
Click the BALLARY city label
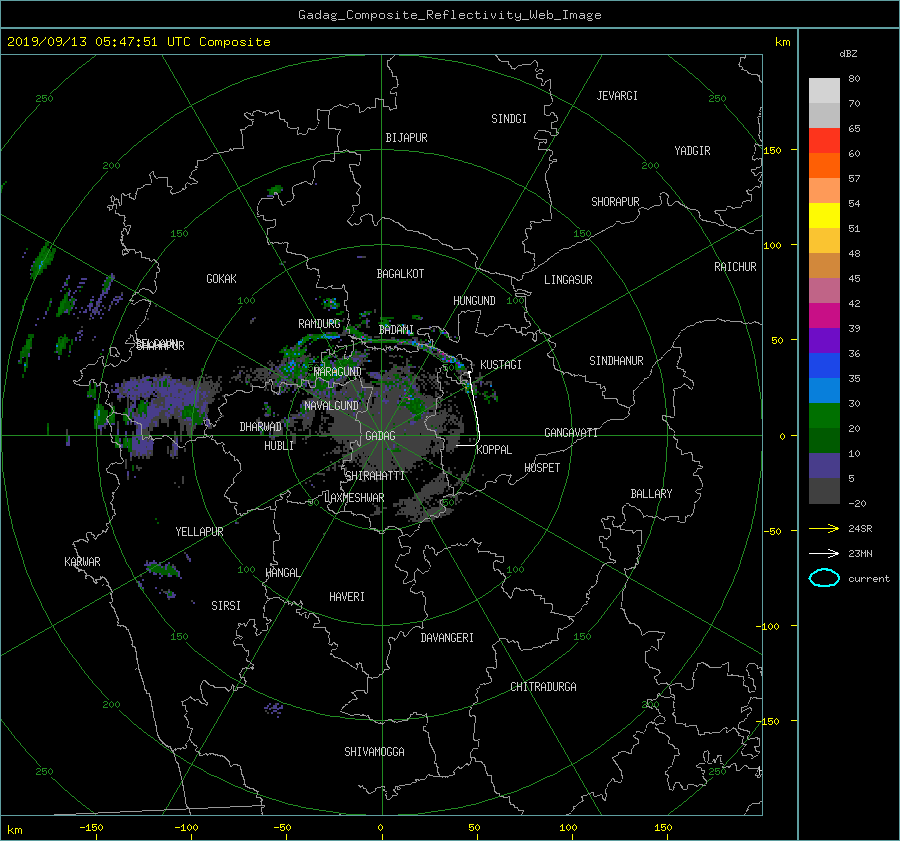(651, 494)
